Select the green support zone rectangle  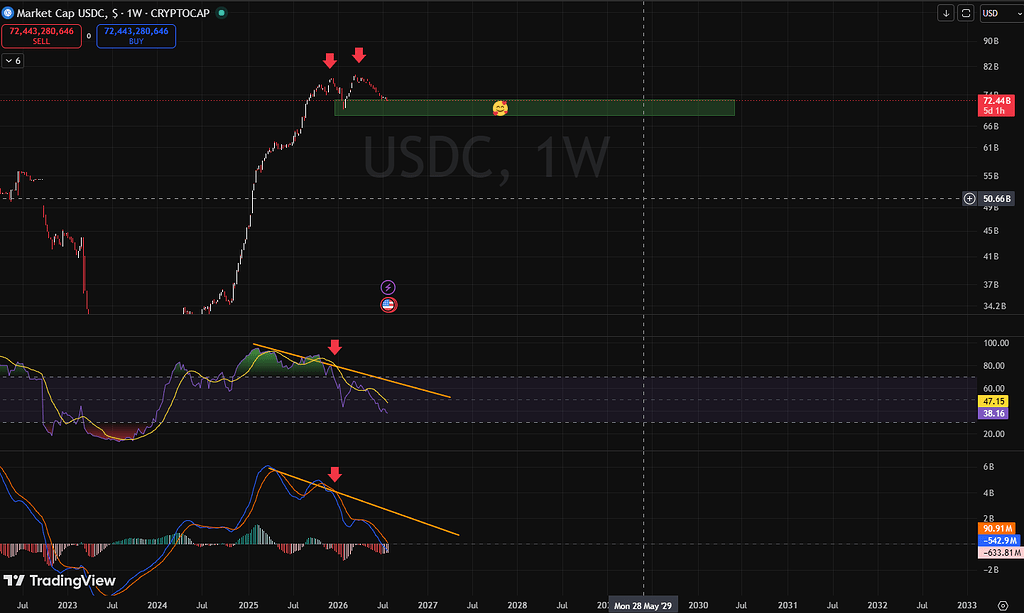(x=534, y=108)
